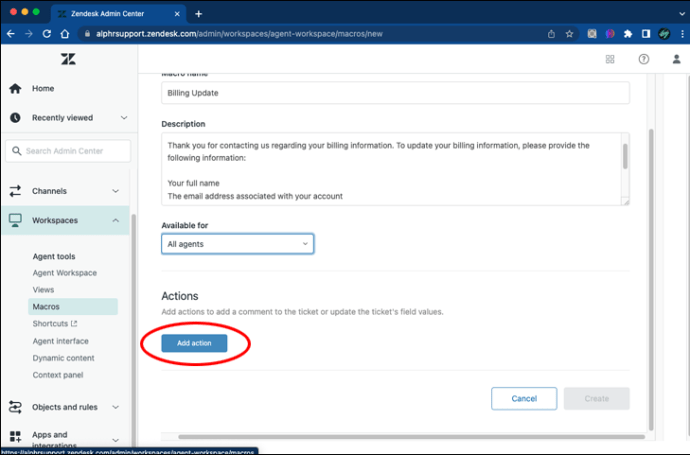The height and width of the screenshot is (455, 690).
Task: Click the Description box scrollbar thumb
Action: point(625,156)
